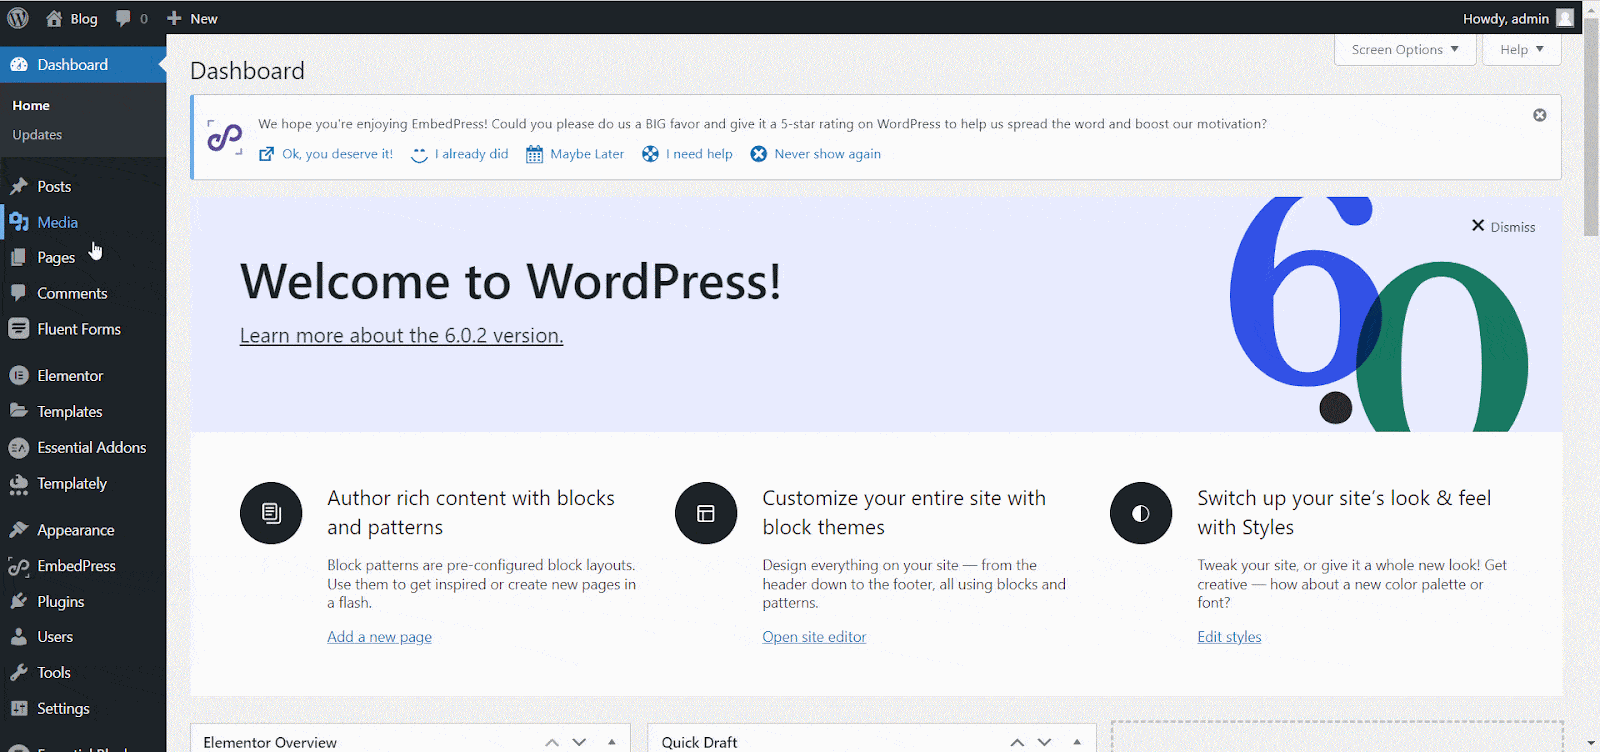Click the vertical page scrollbar thumb
1600x752 pixels.
click(x=1591, y=126)
